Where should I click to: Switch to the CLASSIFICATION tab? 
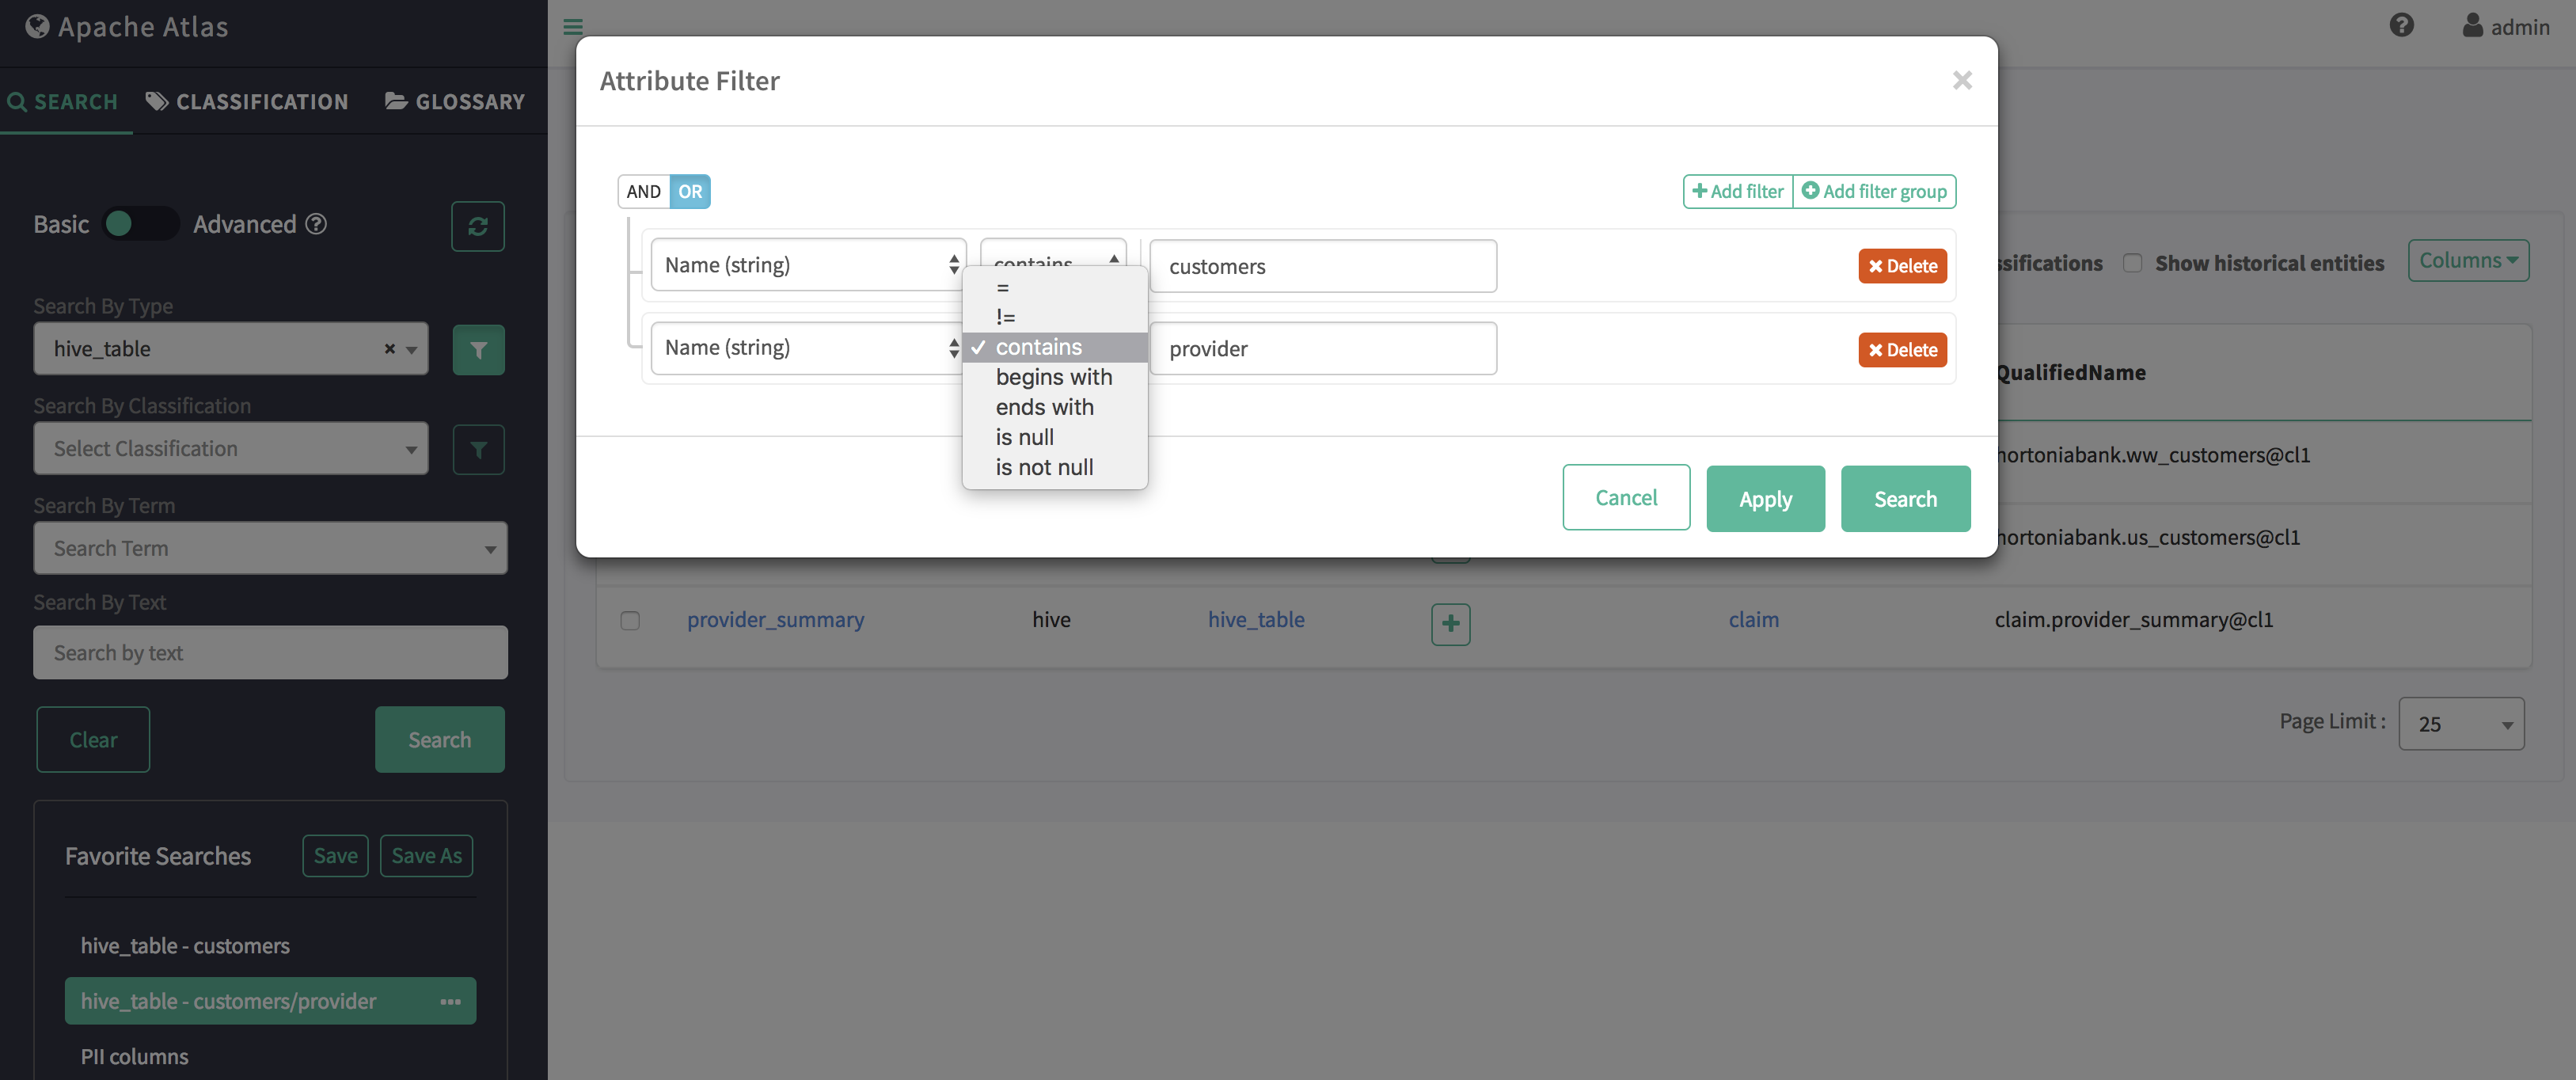coord(247,102)
